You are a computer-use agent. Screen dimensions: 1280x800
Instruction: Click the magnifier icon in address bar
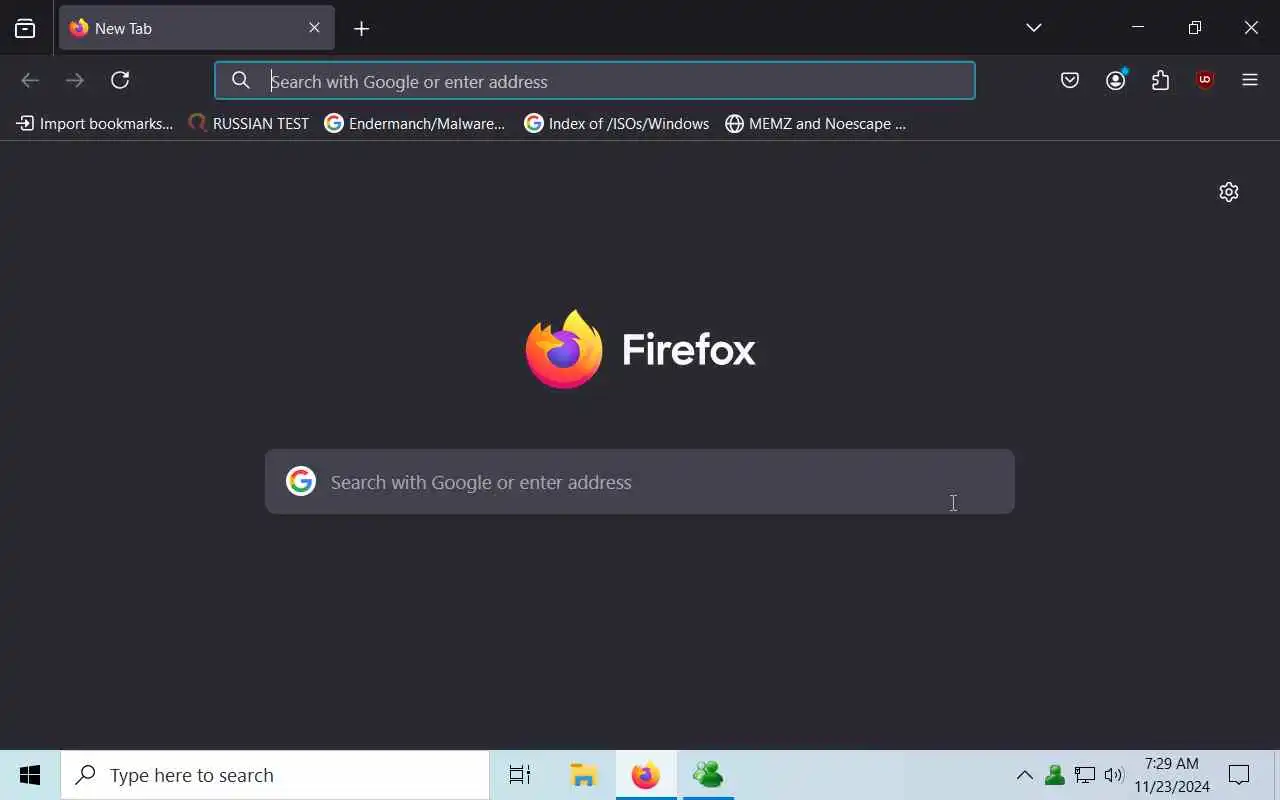[x=241, y=80]
